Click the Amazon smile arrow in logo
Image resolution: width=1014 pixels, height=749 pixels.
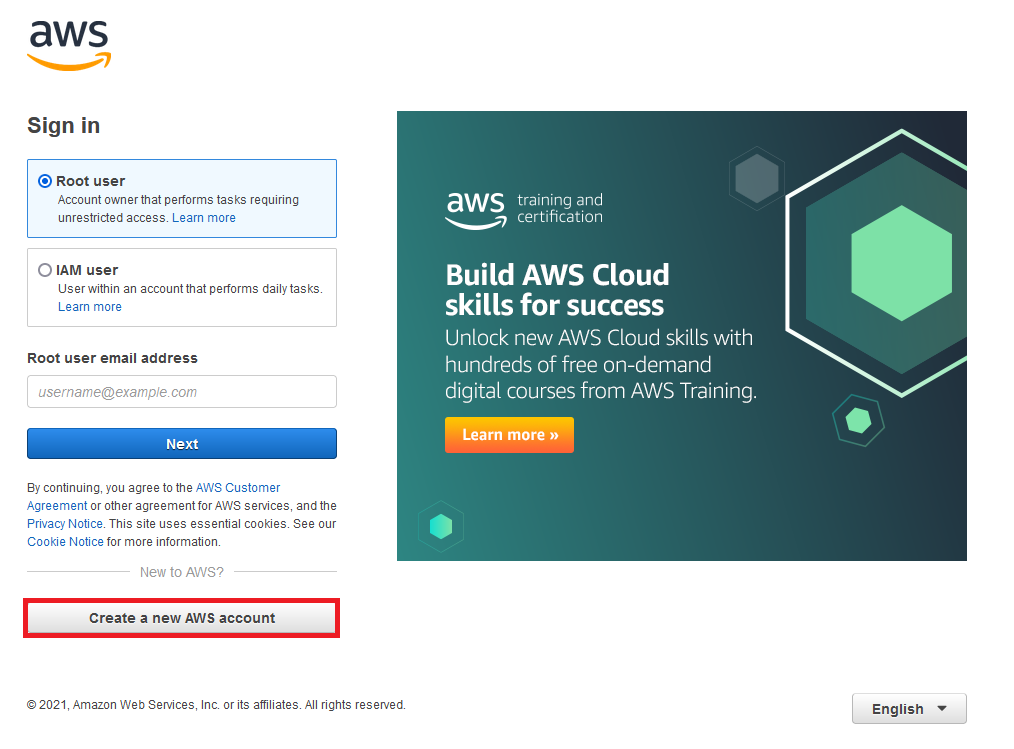click(x=69, y=63)
